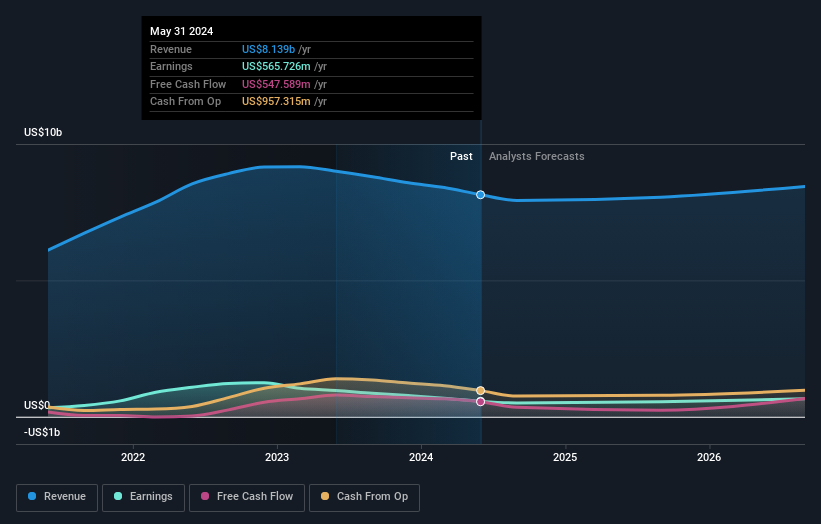Click the May 31 2024 tooltip date
This screenshot has height=524, width=821.
tap(182, 31)
